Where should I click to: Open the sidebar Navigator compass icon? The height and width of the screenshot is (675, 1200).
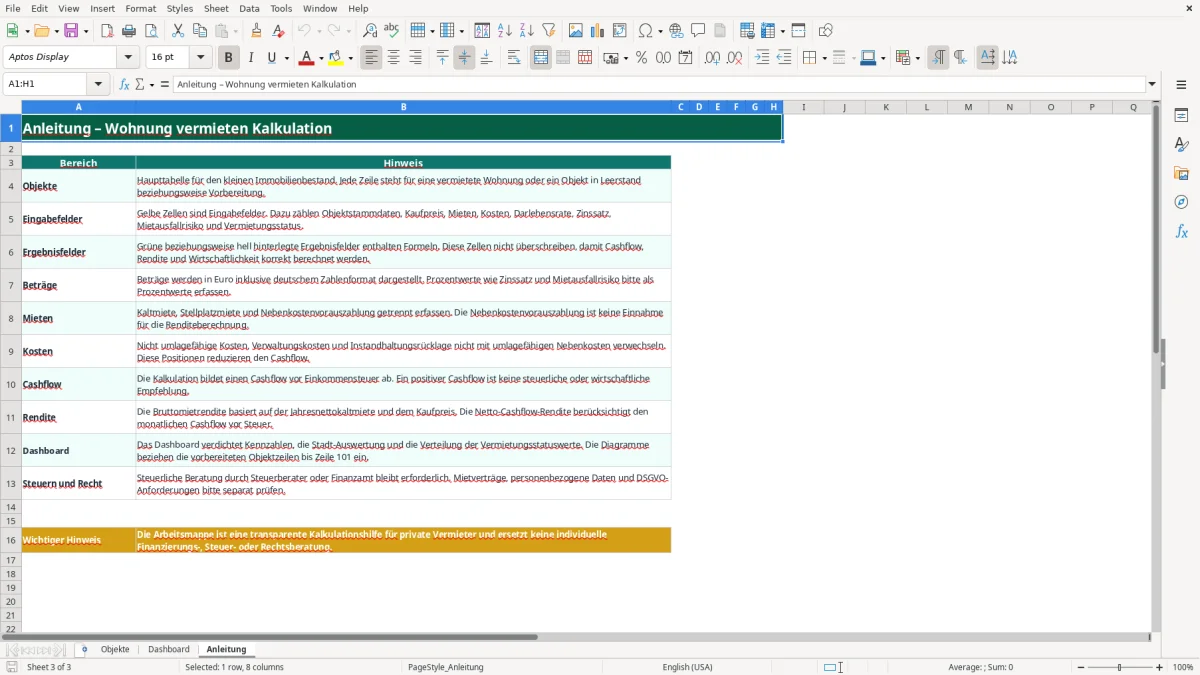click(x=1181, y=202)
